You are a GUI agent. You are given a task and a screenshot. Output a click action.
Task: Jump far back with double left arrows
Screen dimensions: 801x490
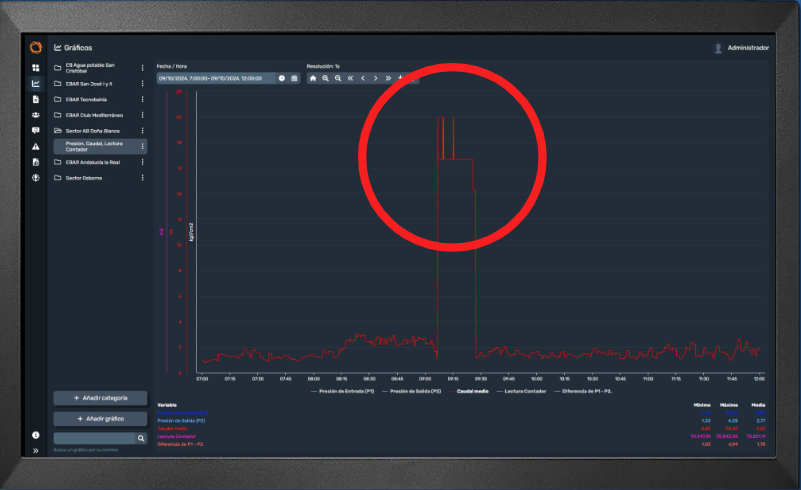pos(350,78)
